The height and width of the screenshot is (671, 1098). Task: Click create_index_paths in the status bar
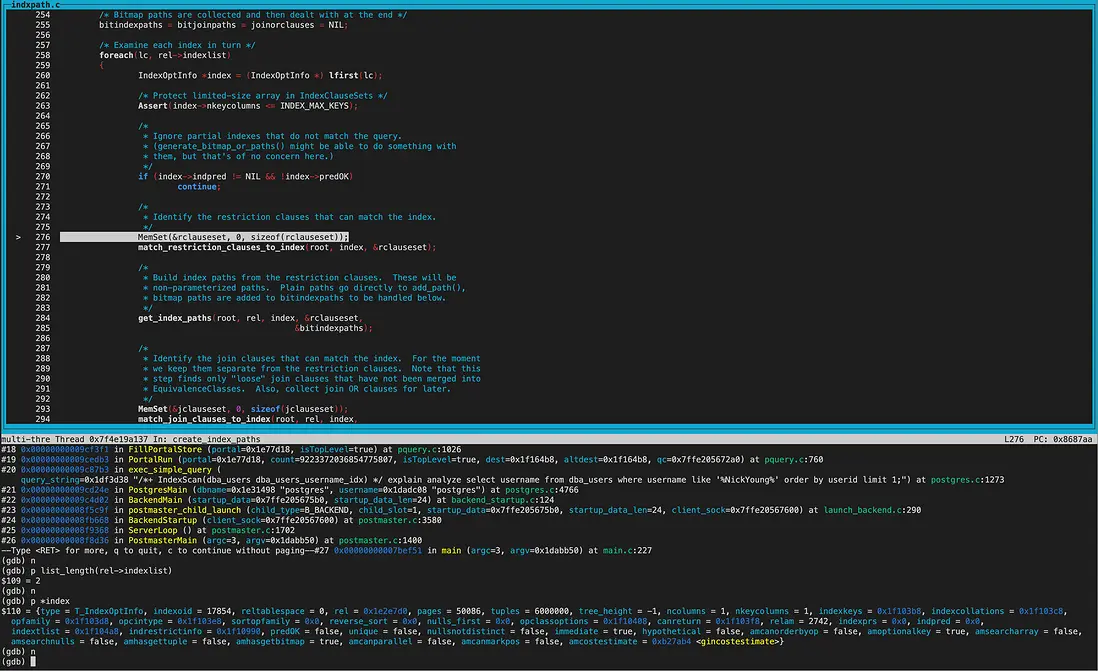tap(212, 439)
